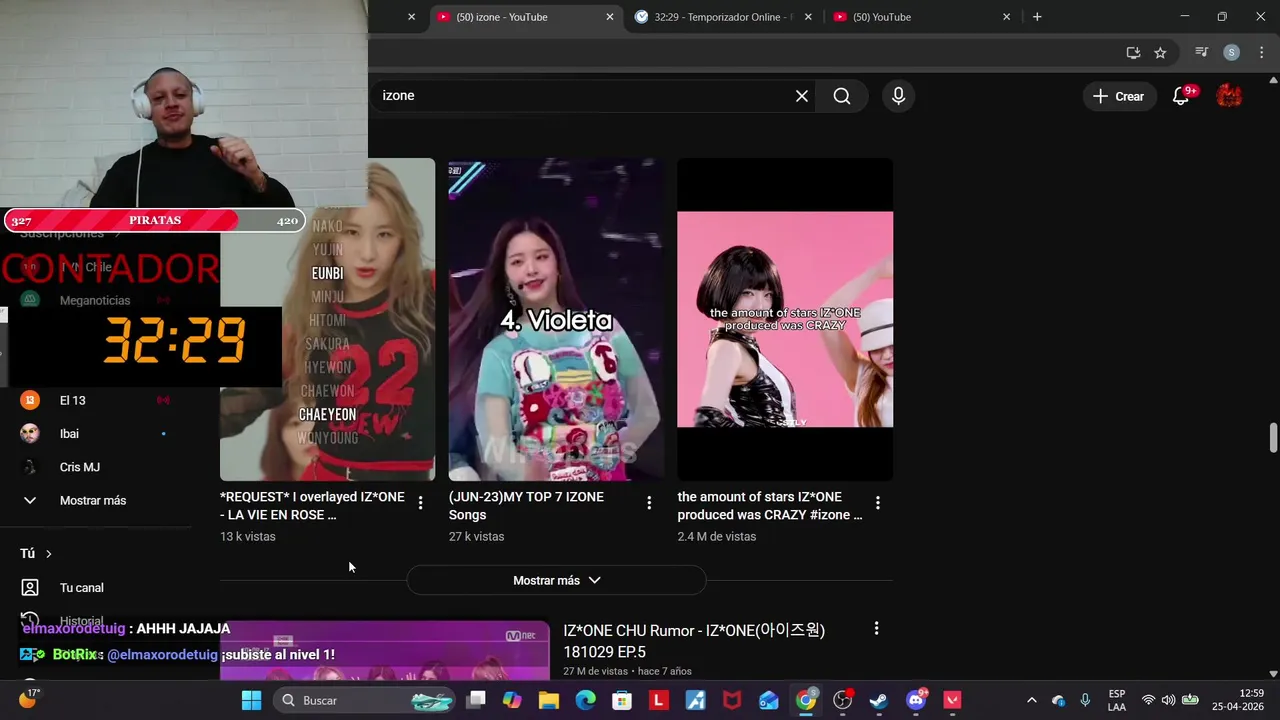Open Task View on the taskbar
1280x720 pixels.
(477, 700)
